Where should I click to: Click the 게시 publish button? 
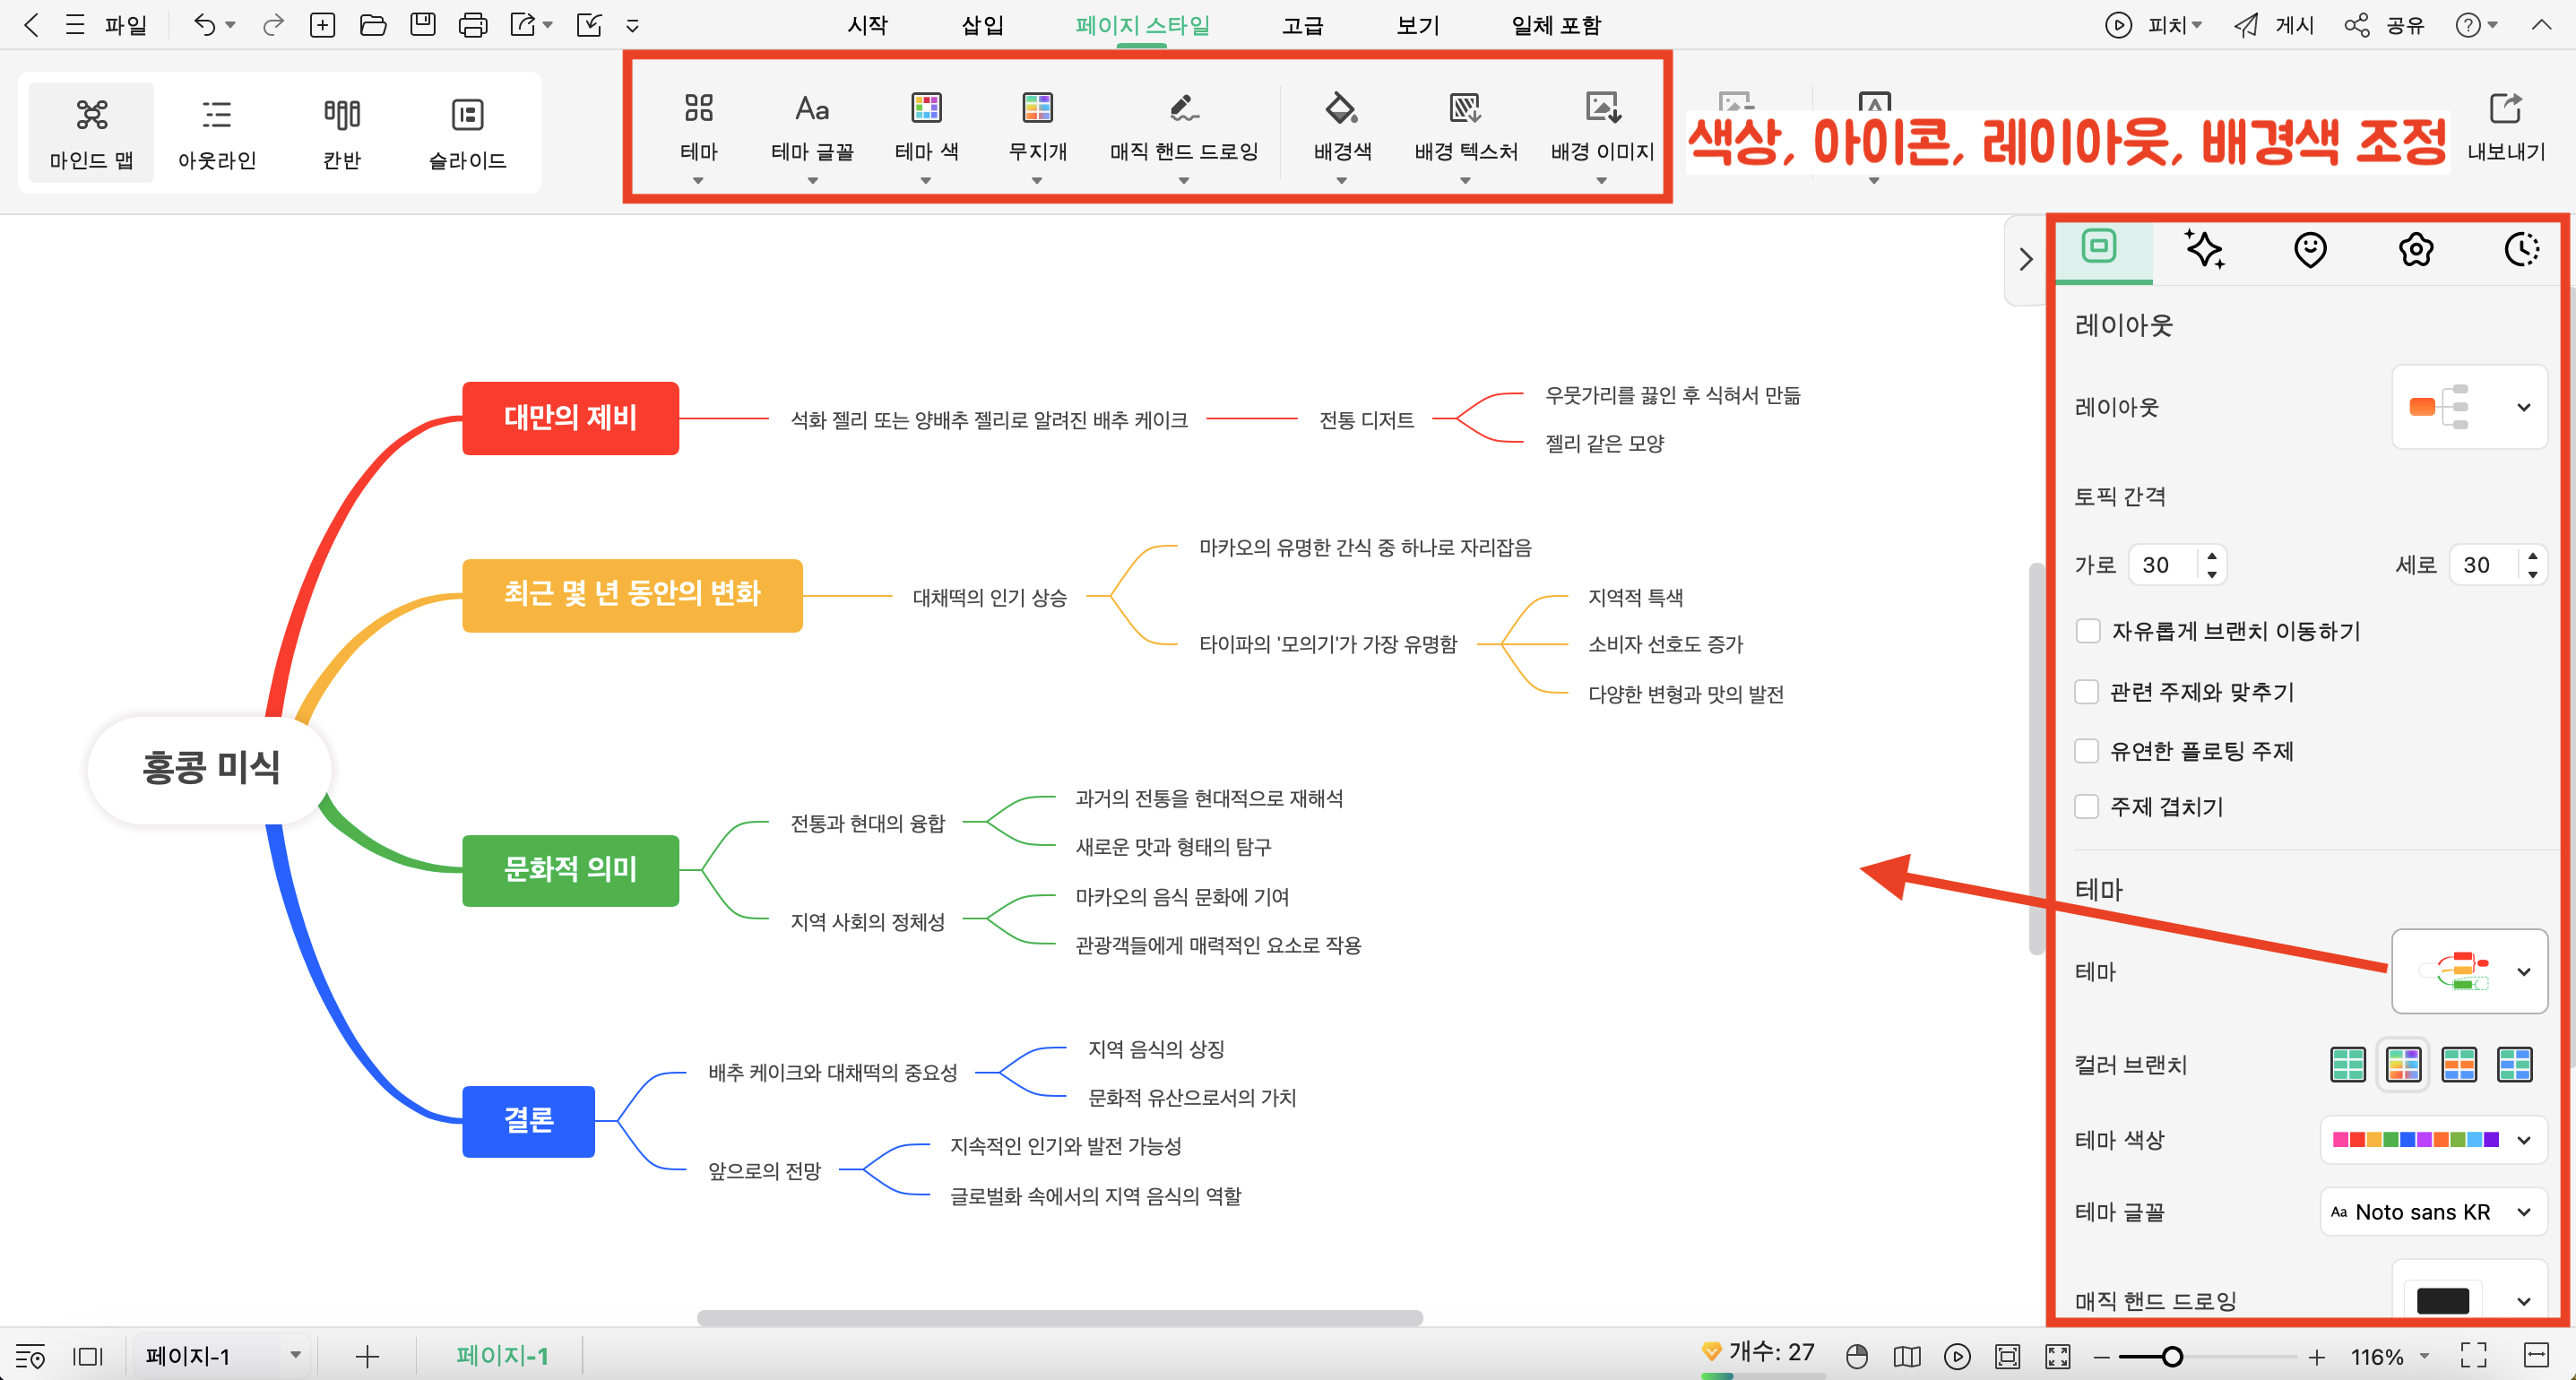click(x=2274, y=25)
